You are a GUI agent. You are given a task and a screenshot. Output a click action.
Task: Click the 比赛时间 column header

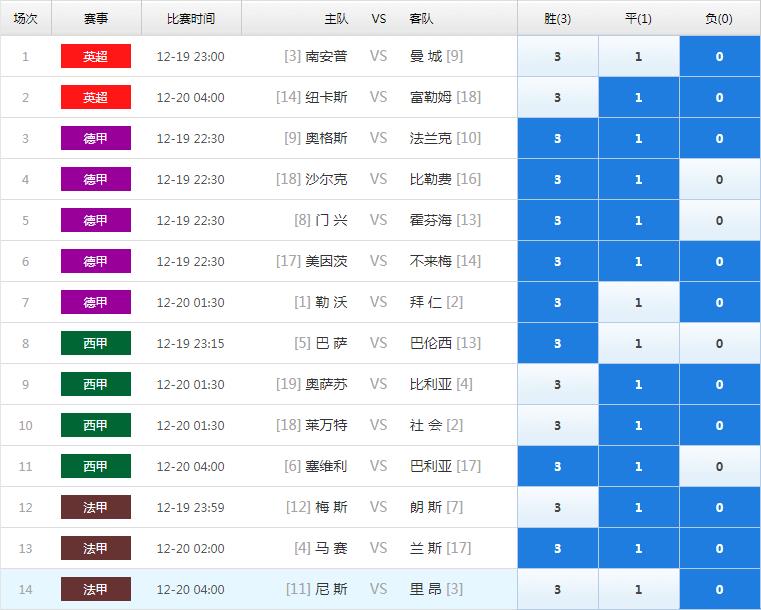pyautogui.click(x=191, y=18)
